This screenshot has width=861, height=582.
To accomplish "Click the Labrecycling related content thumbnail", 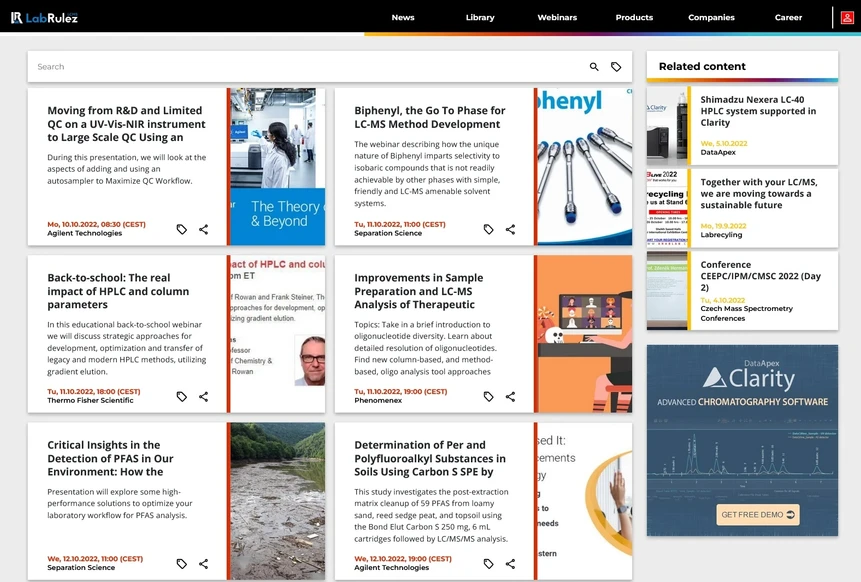I will pos(667,208).
